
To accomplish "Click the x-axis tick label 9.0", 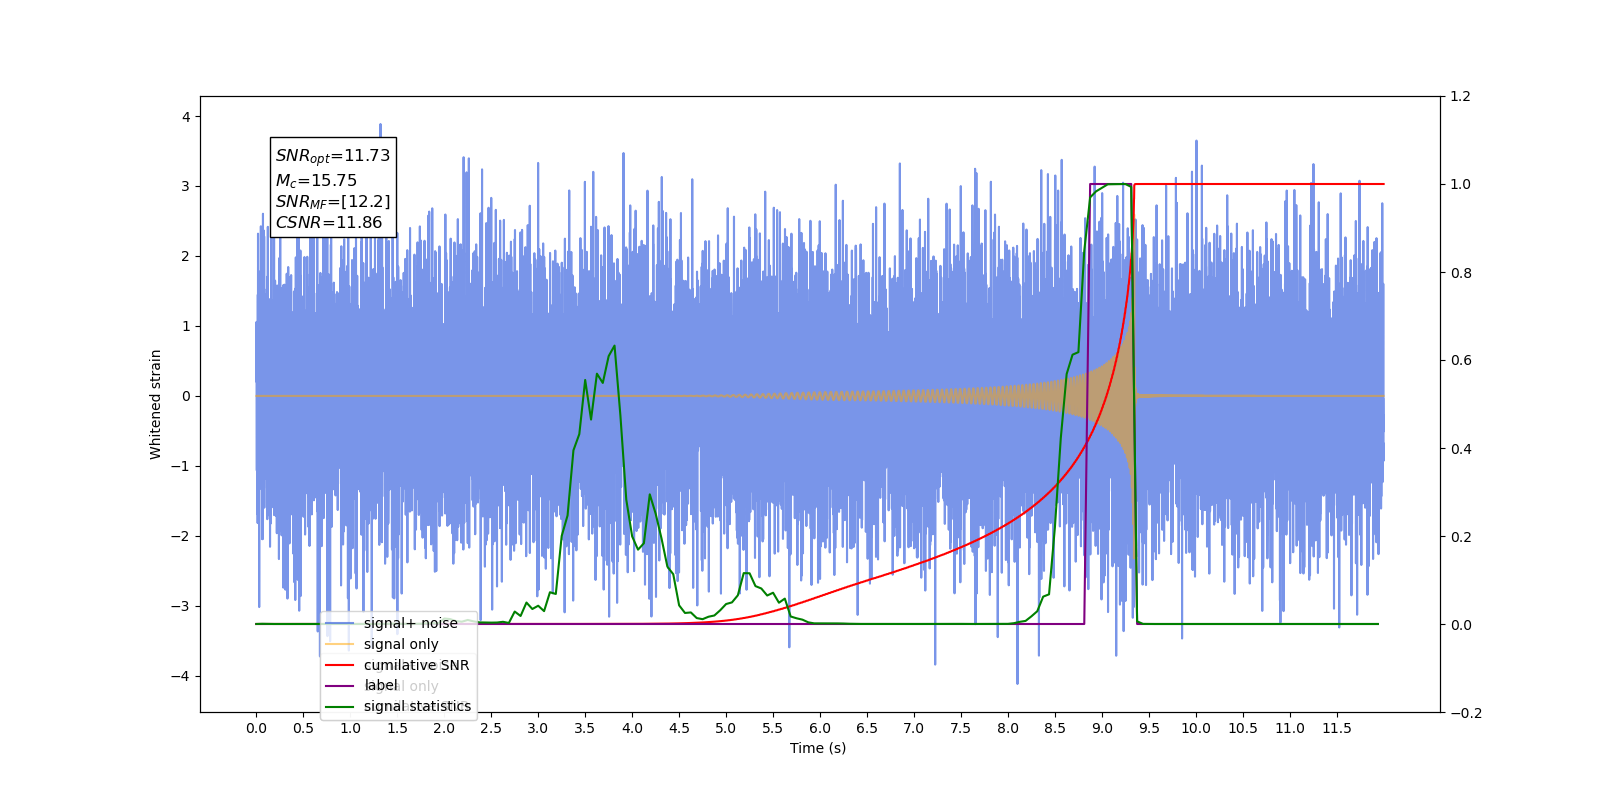I will [x=1102, y=728].
